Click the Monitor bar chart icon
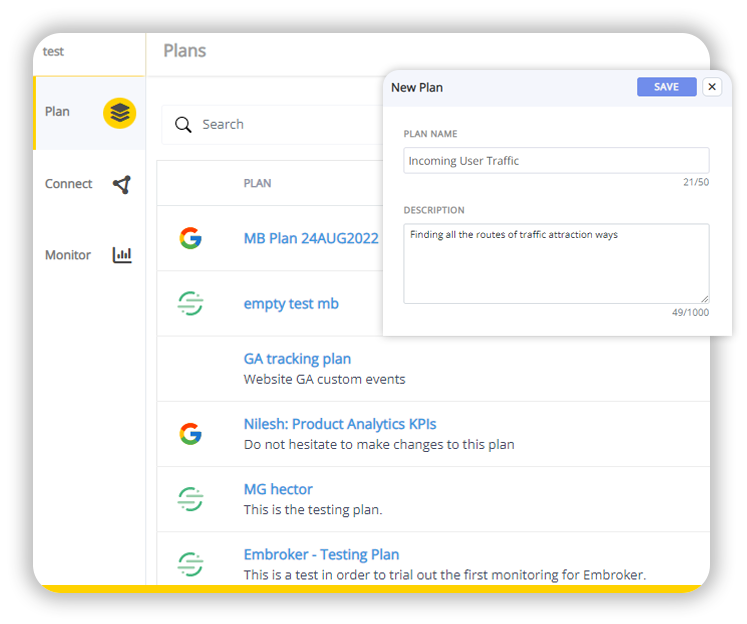The height and width of the screenshot is (624, 747). [122, 256]
